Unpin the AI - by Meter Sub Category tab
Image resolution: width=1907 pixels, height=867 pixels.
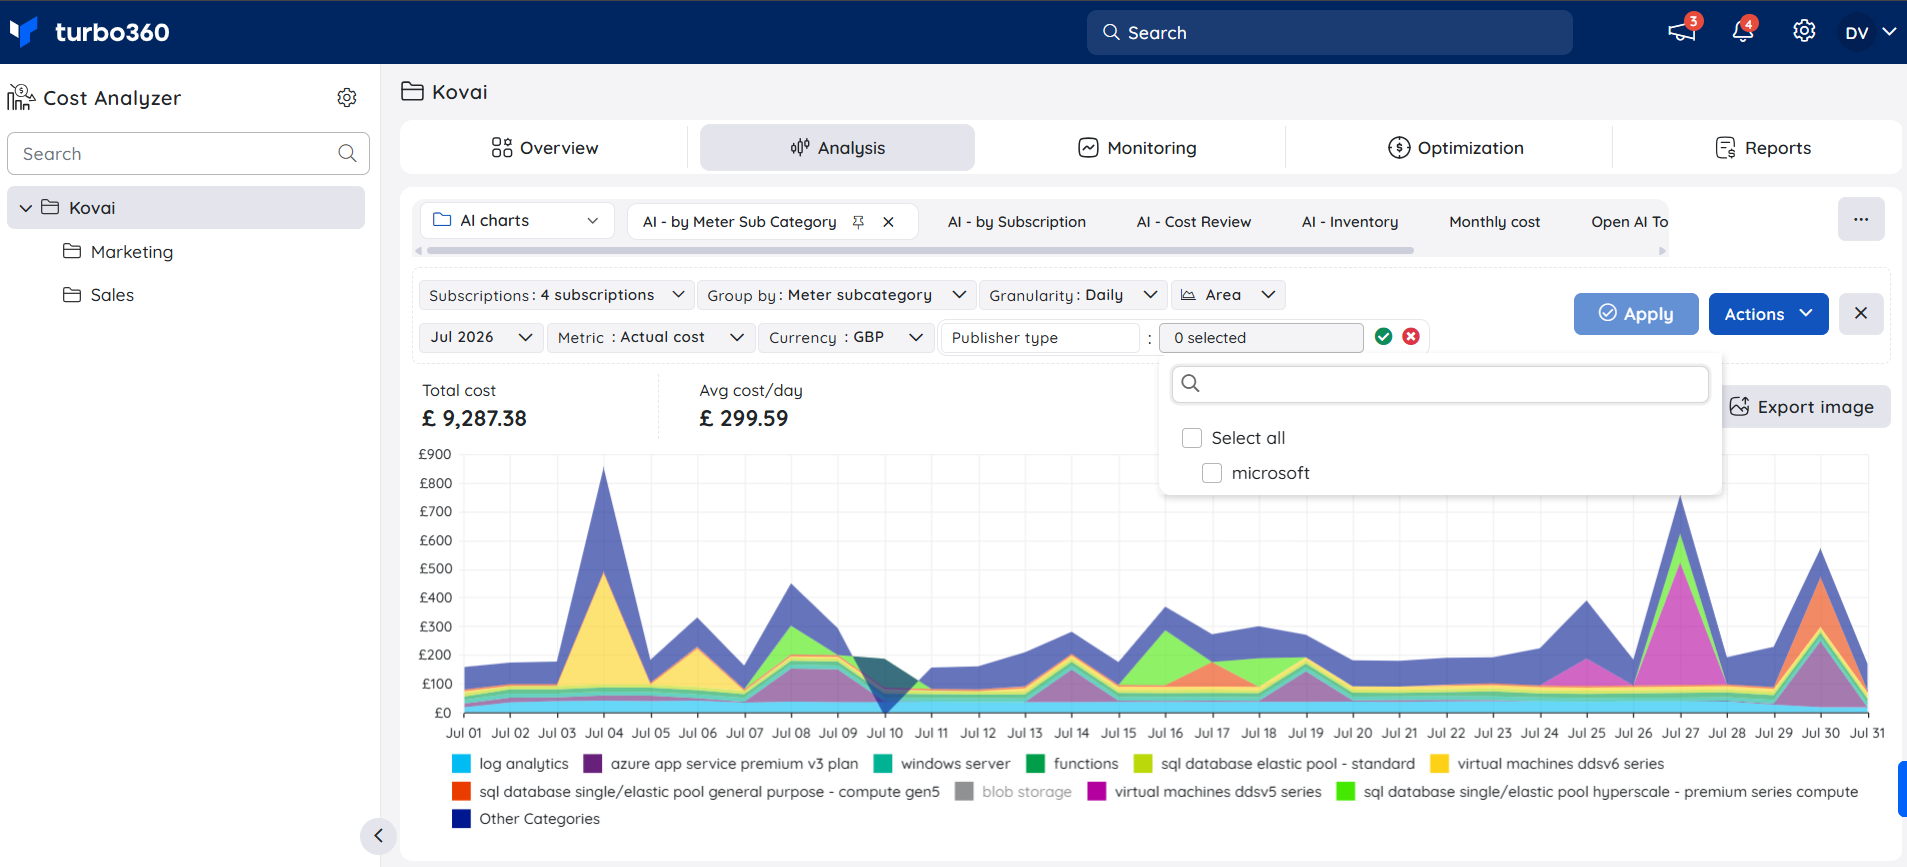pyautogui.click(x=858, y=222)
